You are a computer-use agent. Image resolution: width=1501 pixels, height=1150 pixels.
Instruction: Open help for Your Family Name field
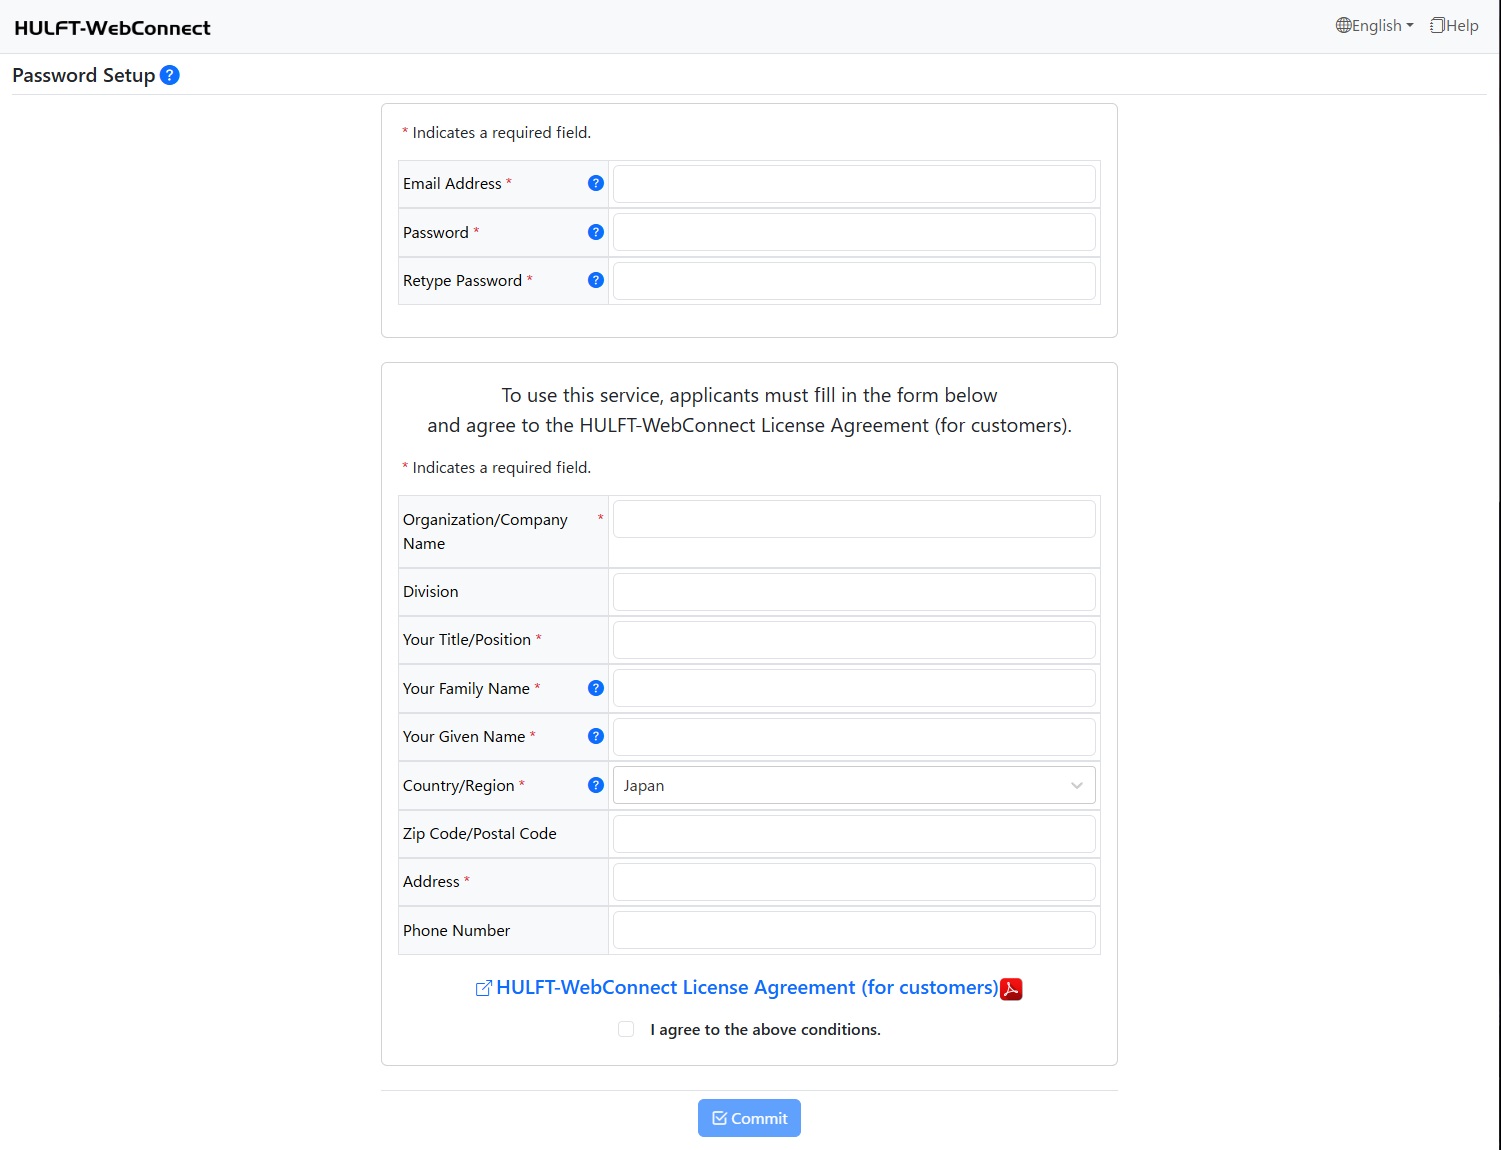tap(595, 688)
